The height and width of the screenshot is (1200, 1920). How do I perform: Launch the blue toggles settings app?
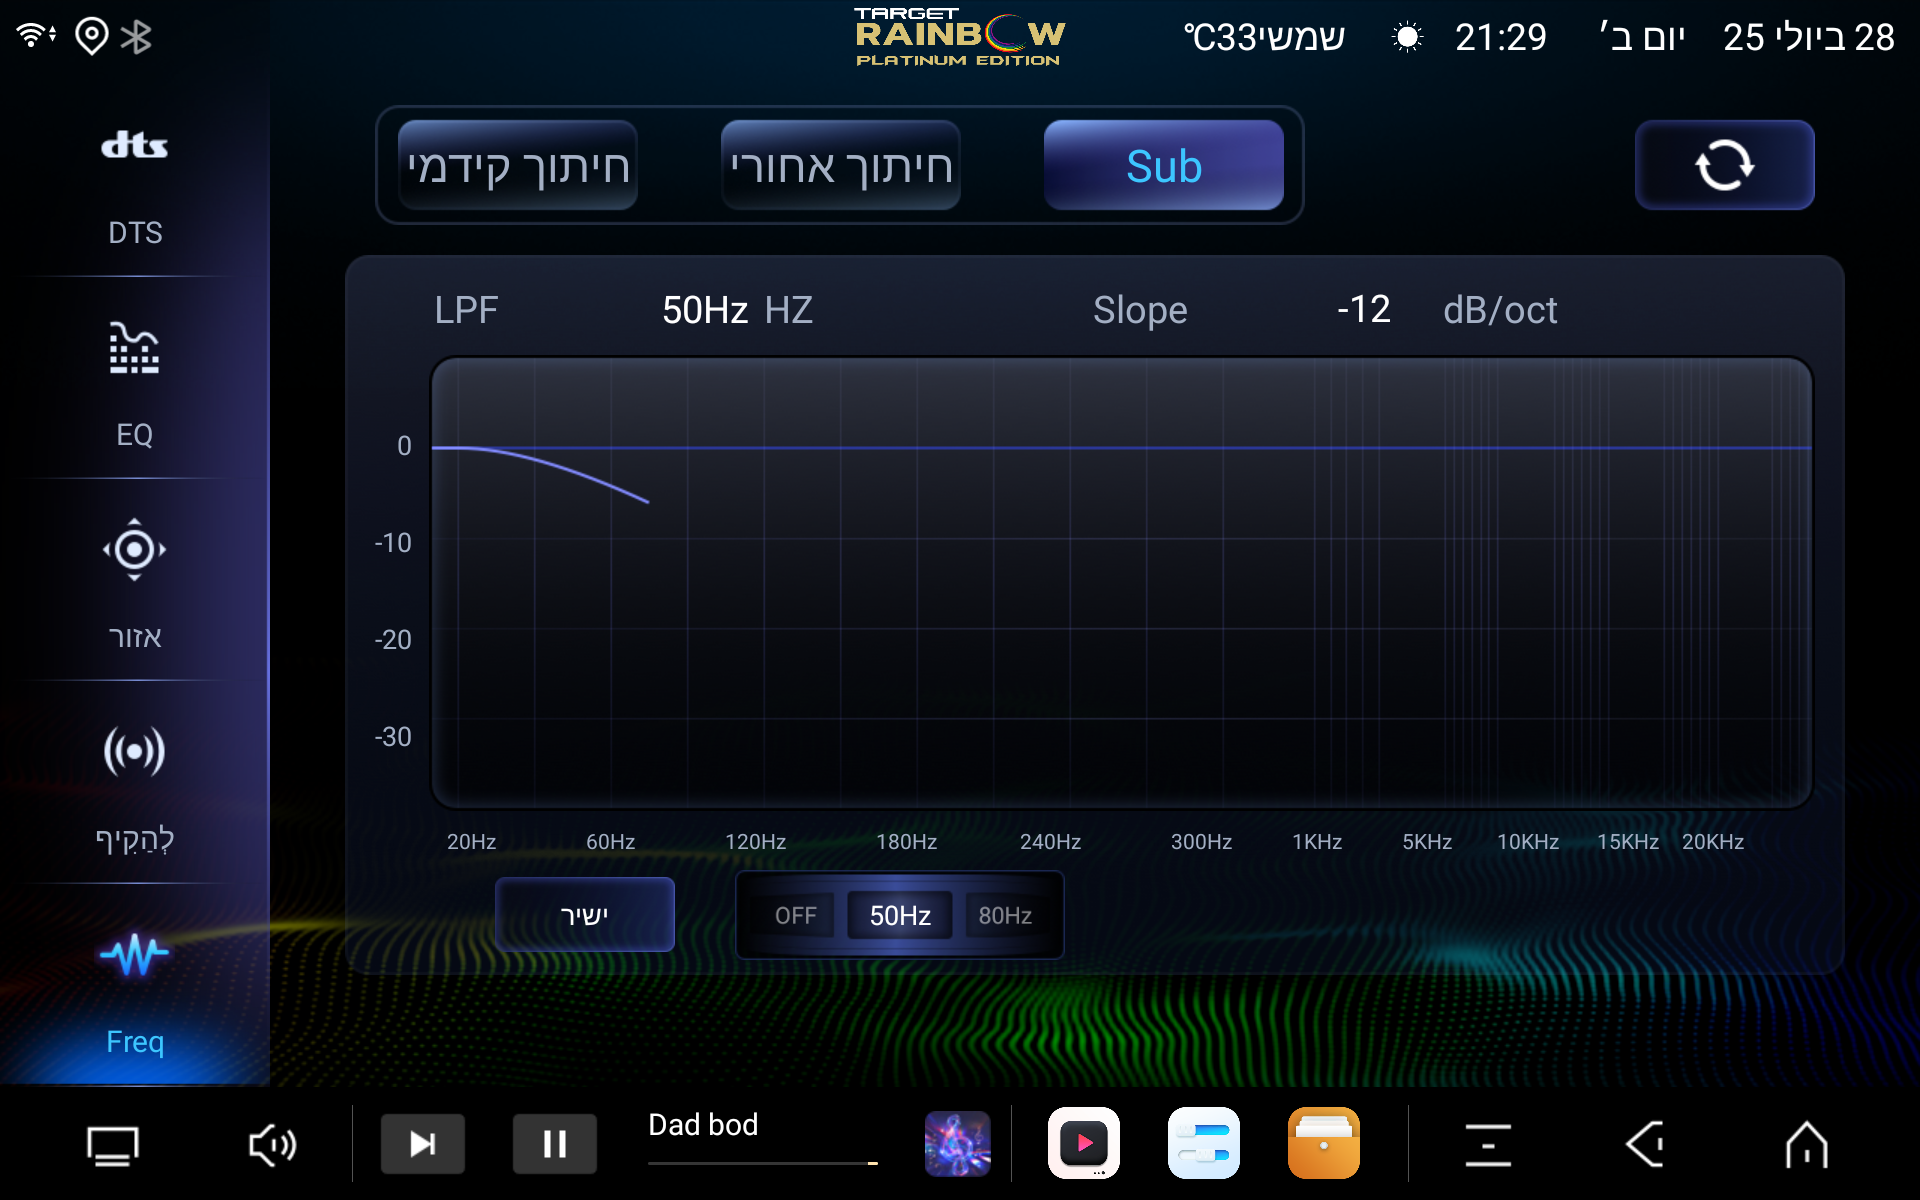click(x=1204, y=1143)
